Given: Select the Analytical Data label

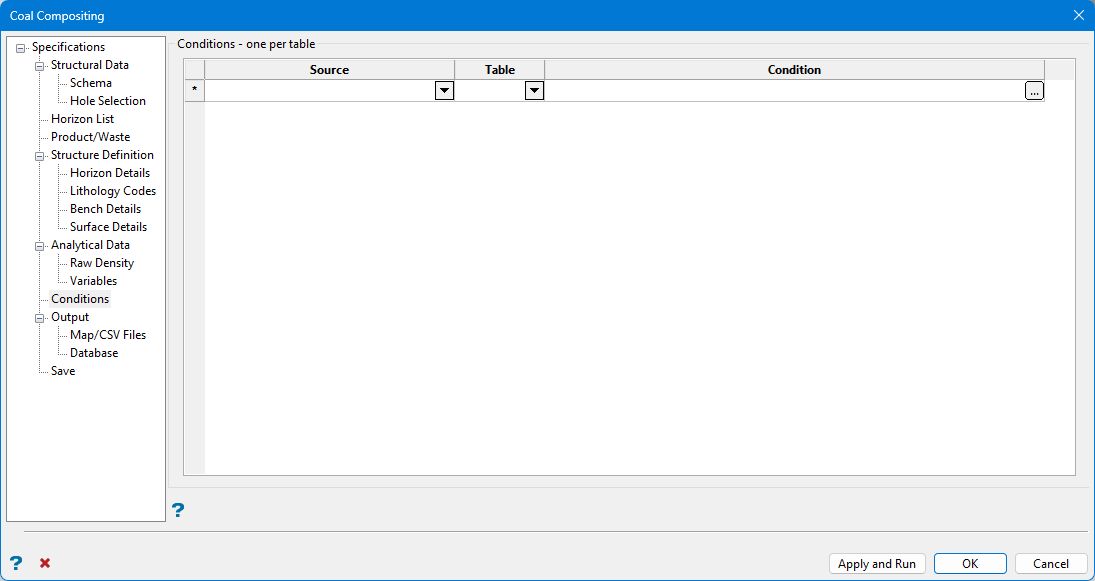Looking at the screenshot, I should click(x=90, y=245).
